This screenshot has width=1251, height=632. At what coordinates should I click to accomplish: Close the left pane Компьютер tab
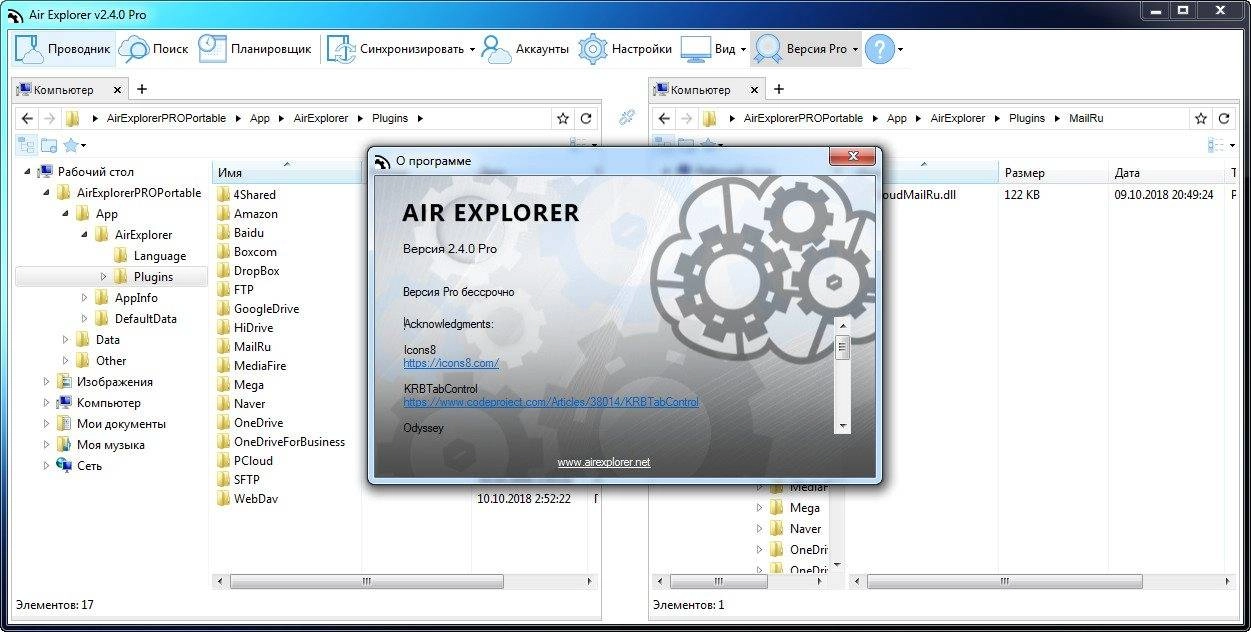[x=118, y=90]
